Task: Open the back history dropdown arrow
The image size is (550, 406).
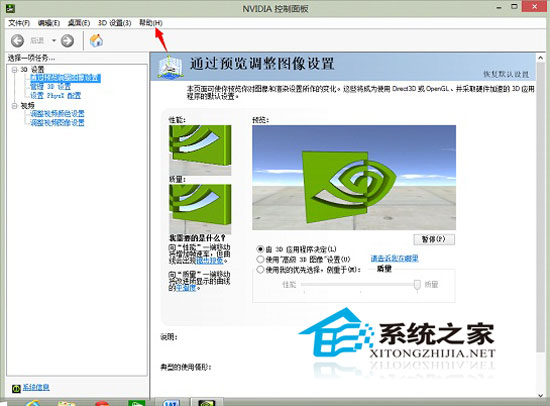Action: (54, 41)
